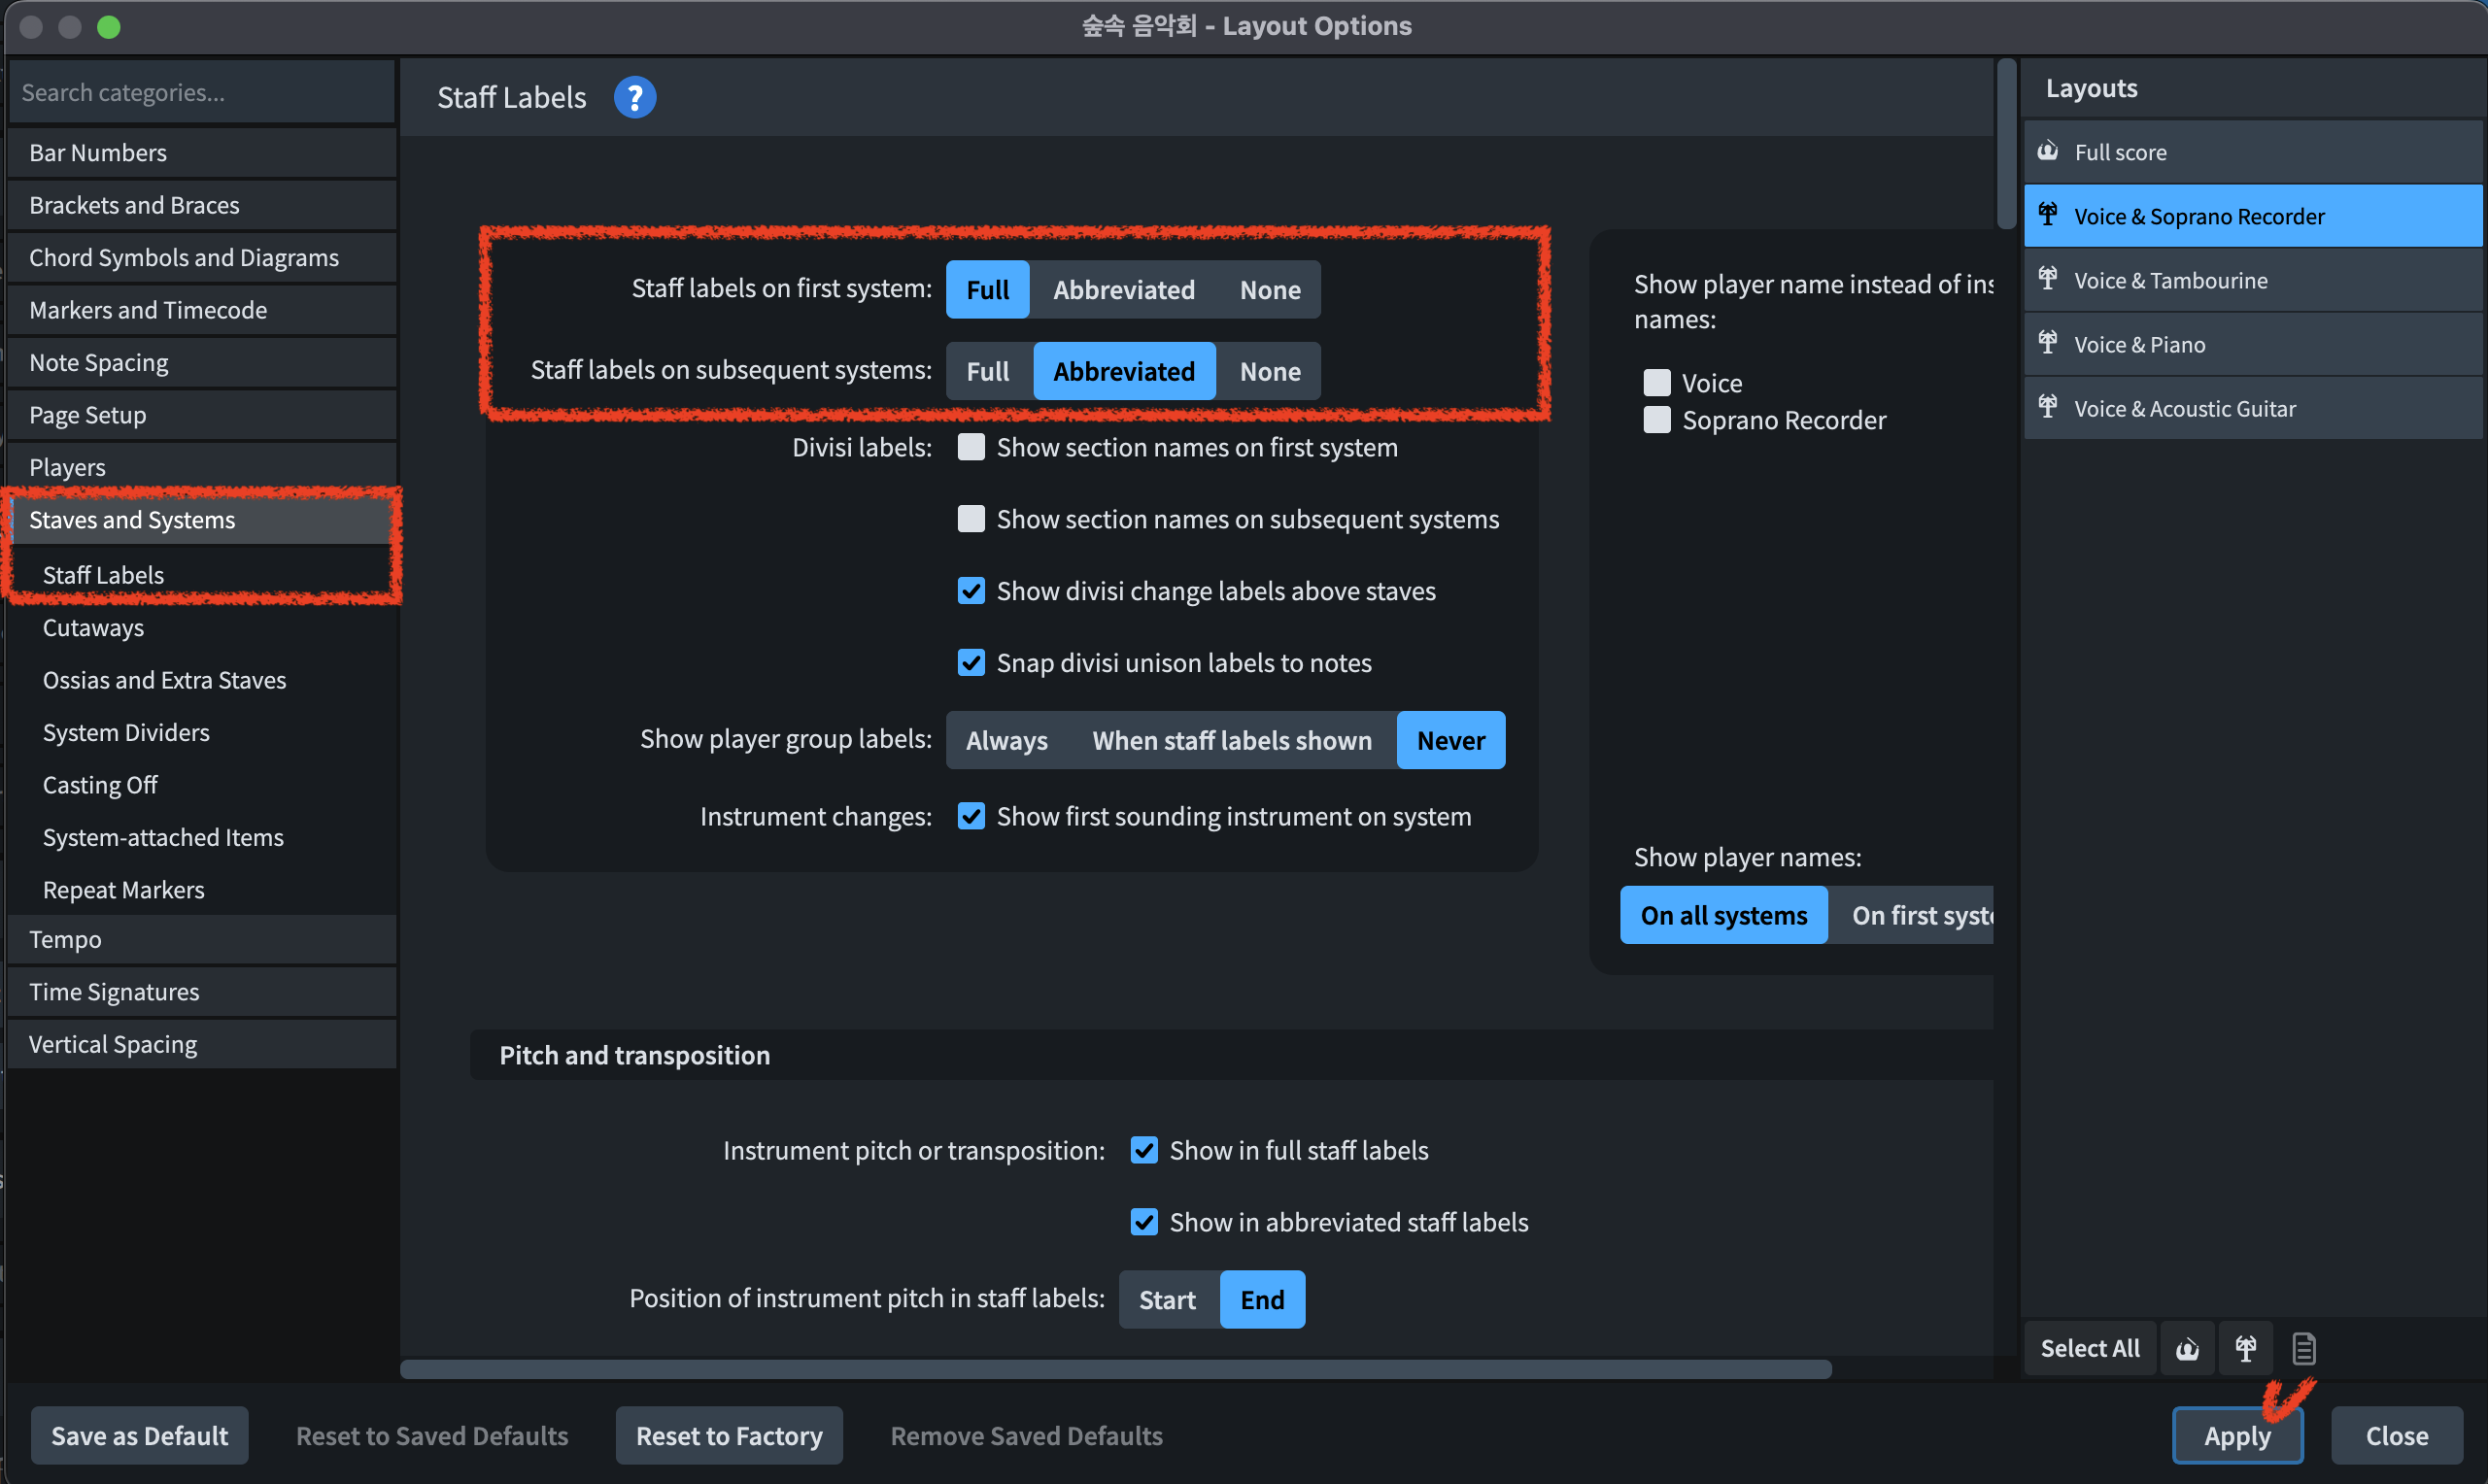Click the Full score conductor icon

click(2048, 151)
